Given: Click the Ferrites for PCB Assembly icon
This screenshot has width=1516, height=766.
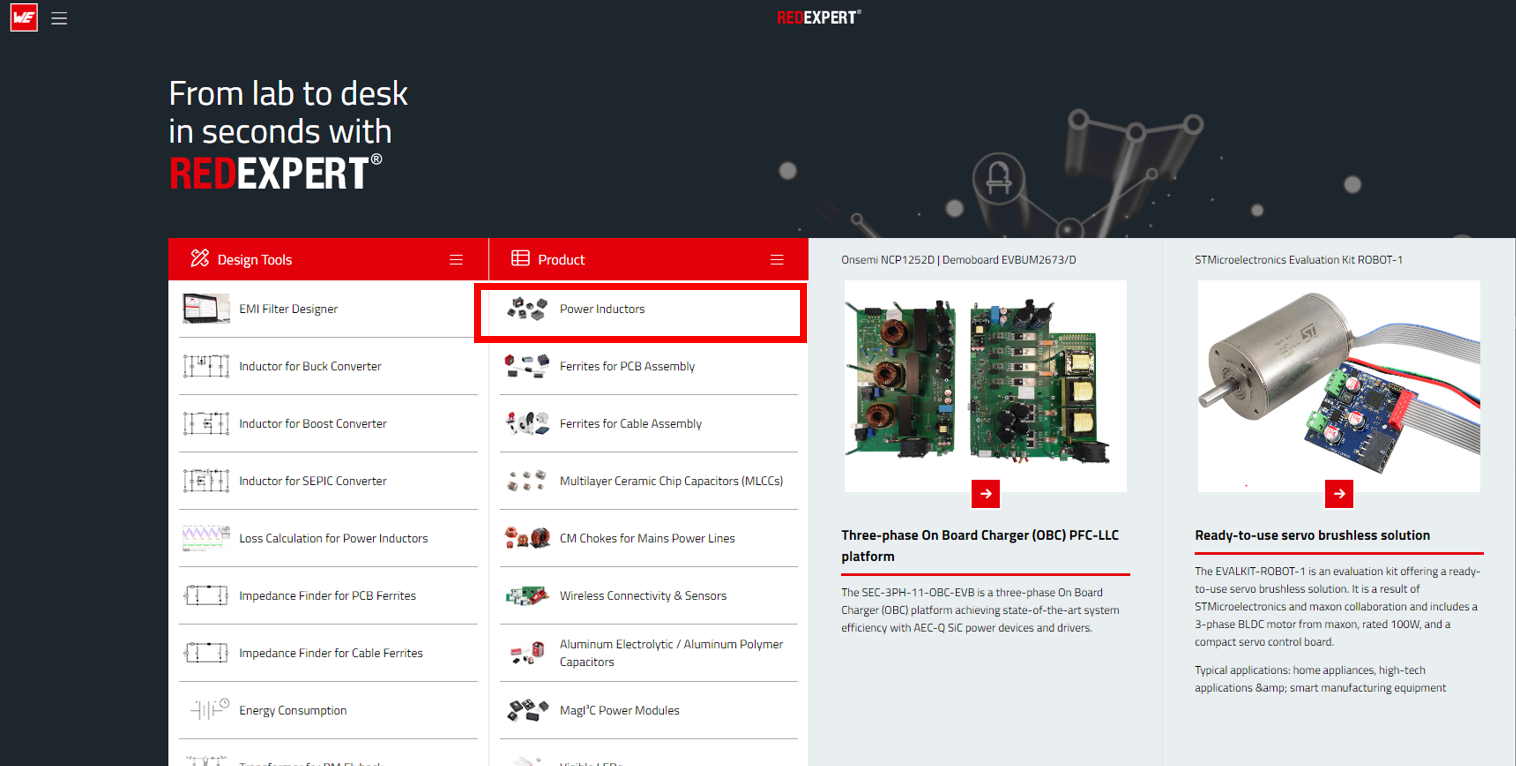Looking at the screenshot, I should pyautogui.click(x=527, y=366).
